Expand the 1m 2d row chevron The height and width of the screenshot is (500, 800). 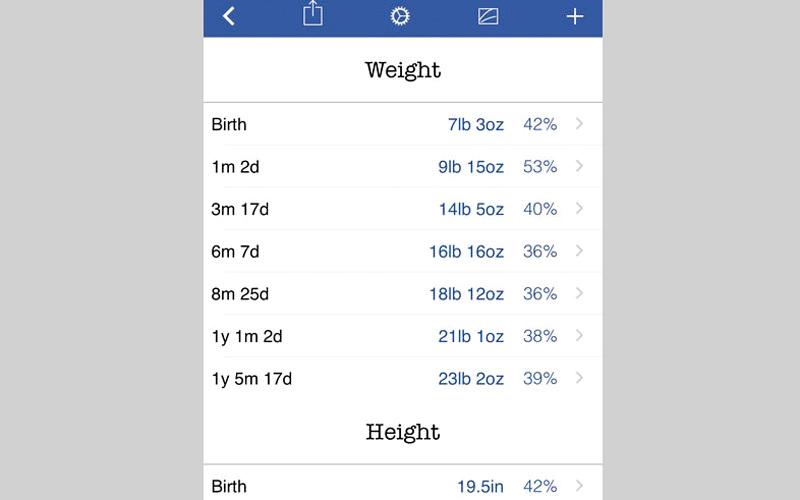580,167
